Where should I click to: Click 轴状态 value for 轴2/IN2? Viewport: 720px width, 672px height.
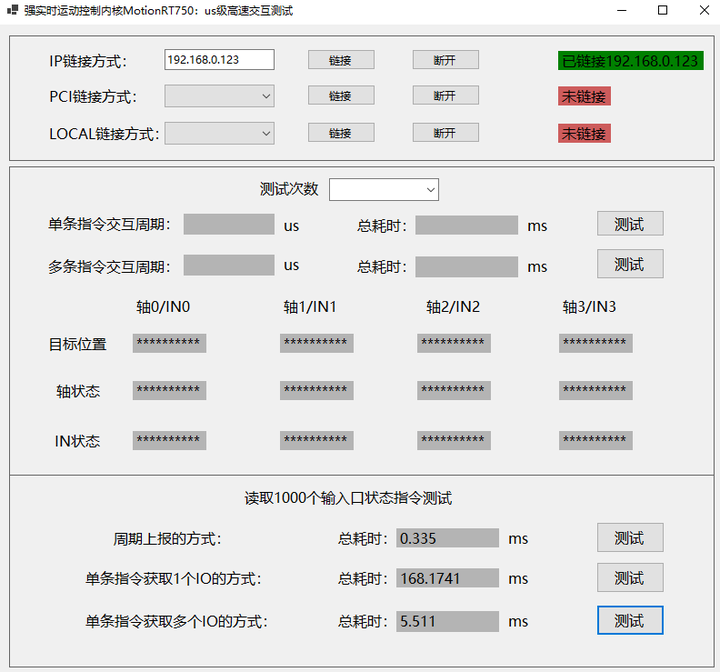pos(454,390)
